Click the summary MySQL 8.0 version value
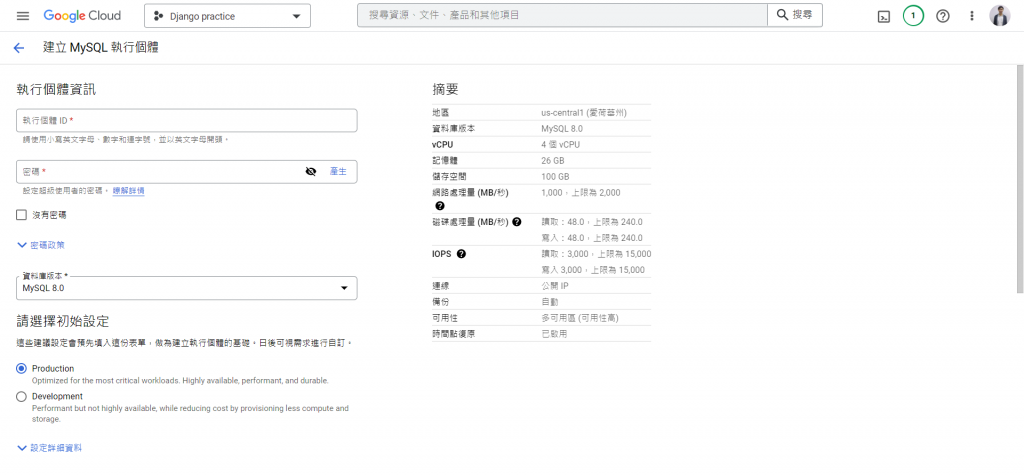The height and width of the screenshot is (475, 1024). coord(562,129)
